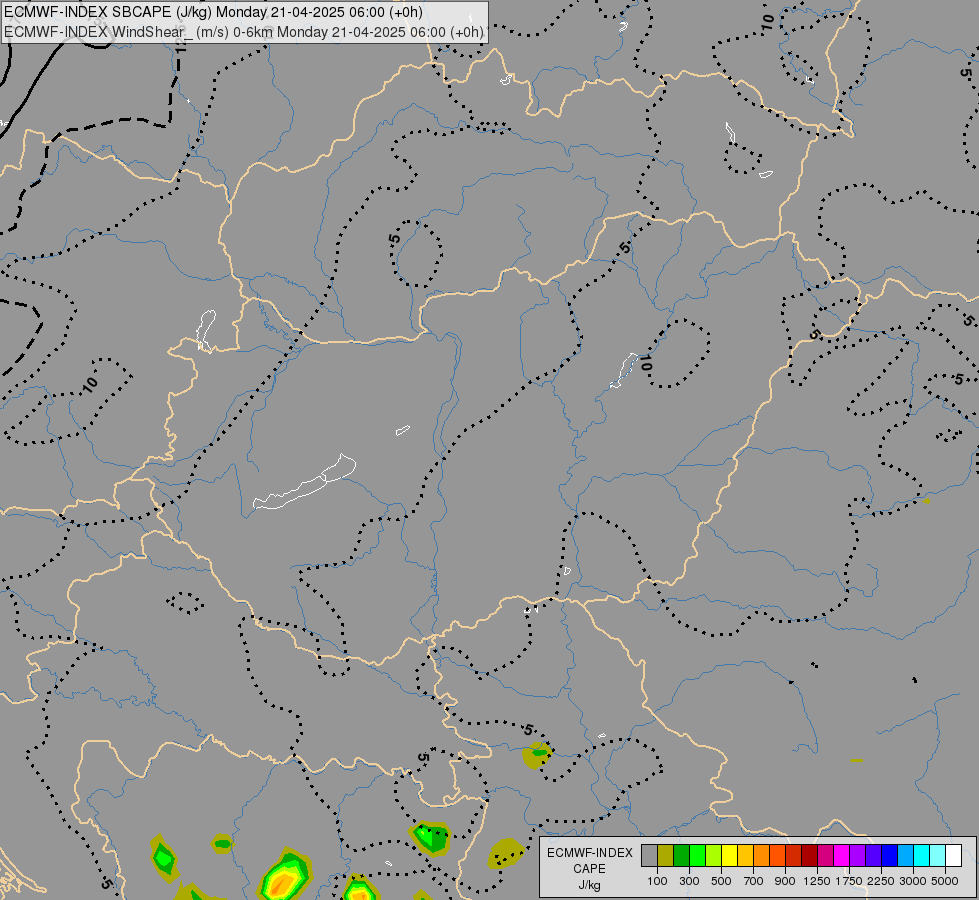The width and height of the screenshot is (979, 900).
Task: Click the legend value 700
Action: (754, 881)
